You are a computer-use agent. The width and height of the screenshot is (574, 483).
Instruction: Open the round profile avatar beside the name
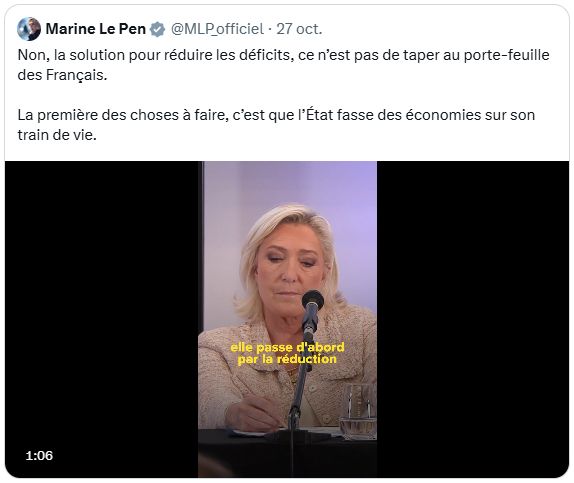click(x=29, y=29)
